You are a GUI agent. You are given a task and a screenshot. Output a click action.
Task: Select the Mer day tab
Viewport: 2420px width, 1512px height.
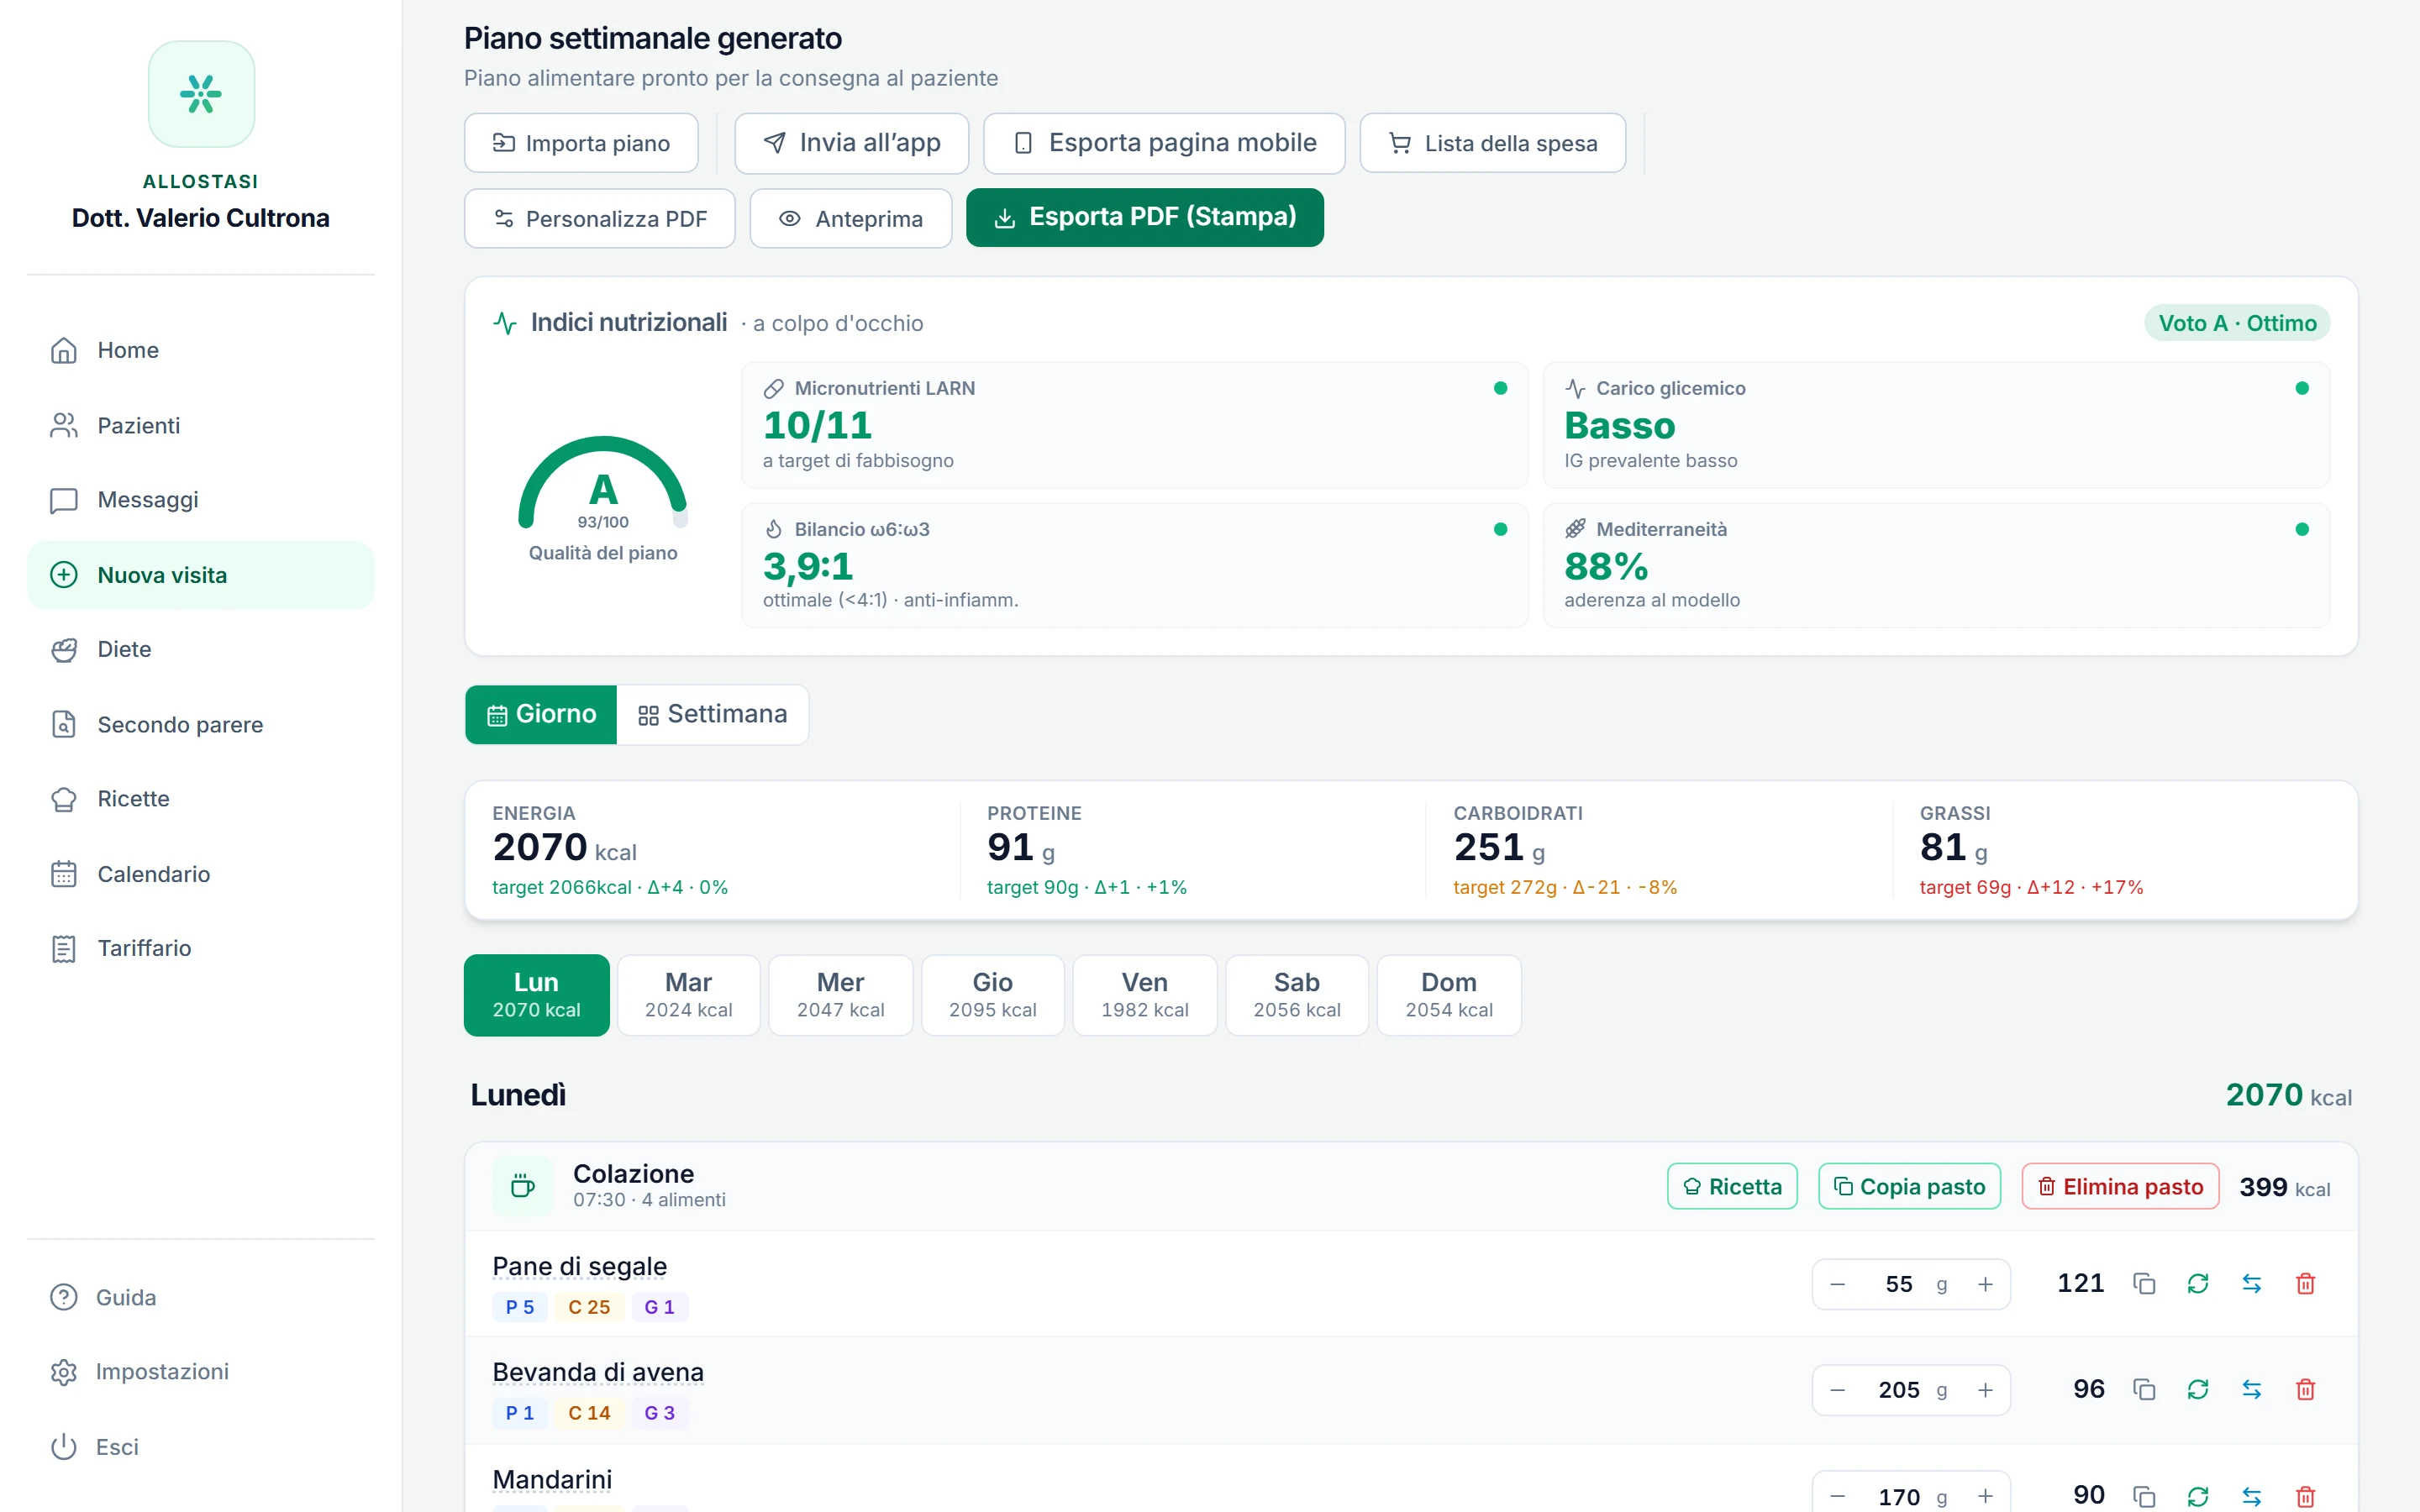click(x=840, y=995)
